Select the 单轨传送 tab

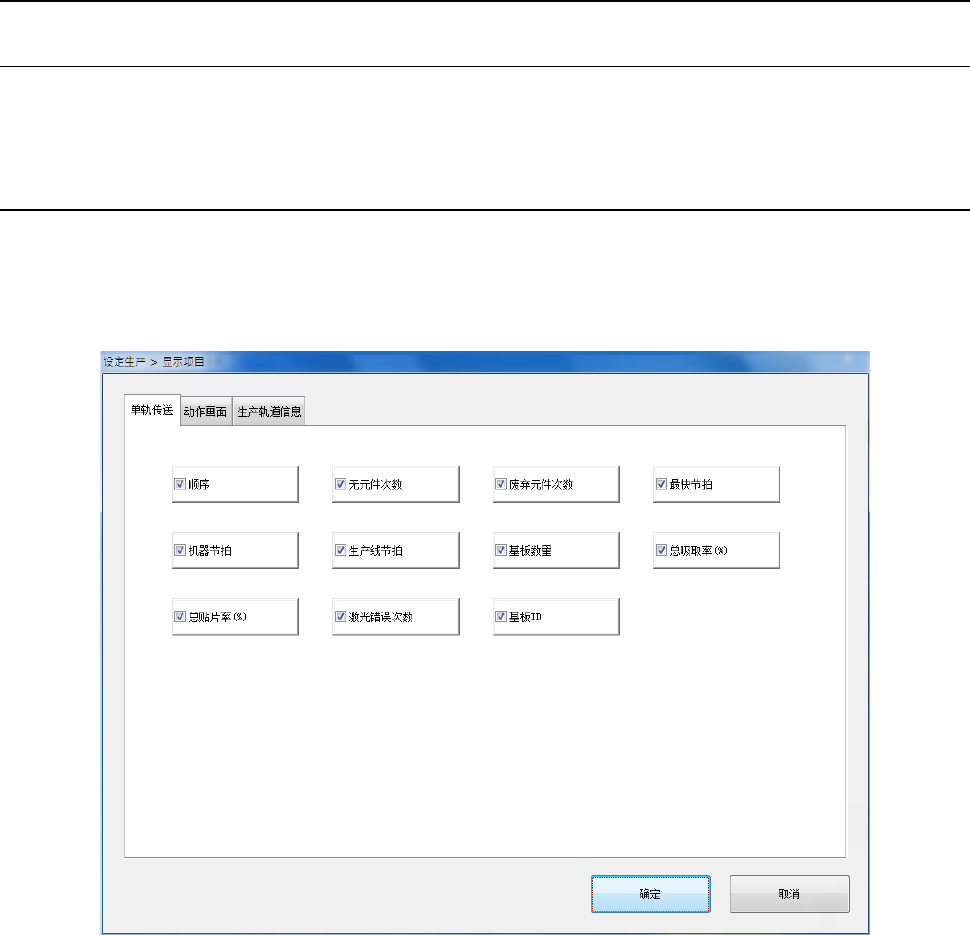(x=152, y=410)
